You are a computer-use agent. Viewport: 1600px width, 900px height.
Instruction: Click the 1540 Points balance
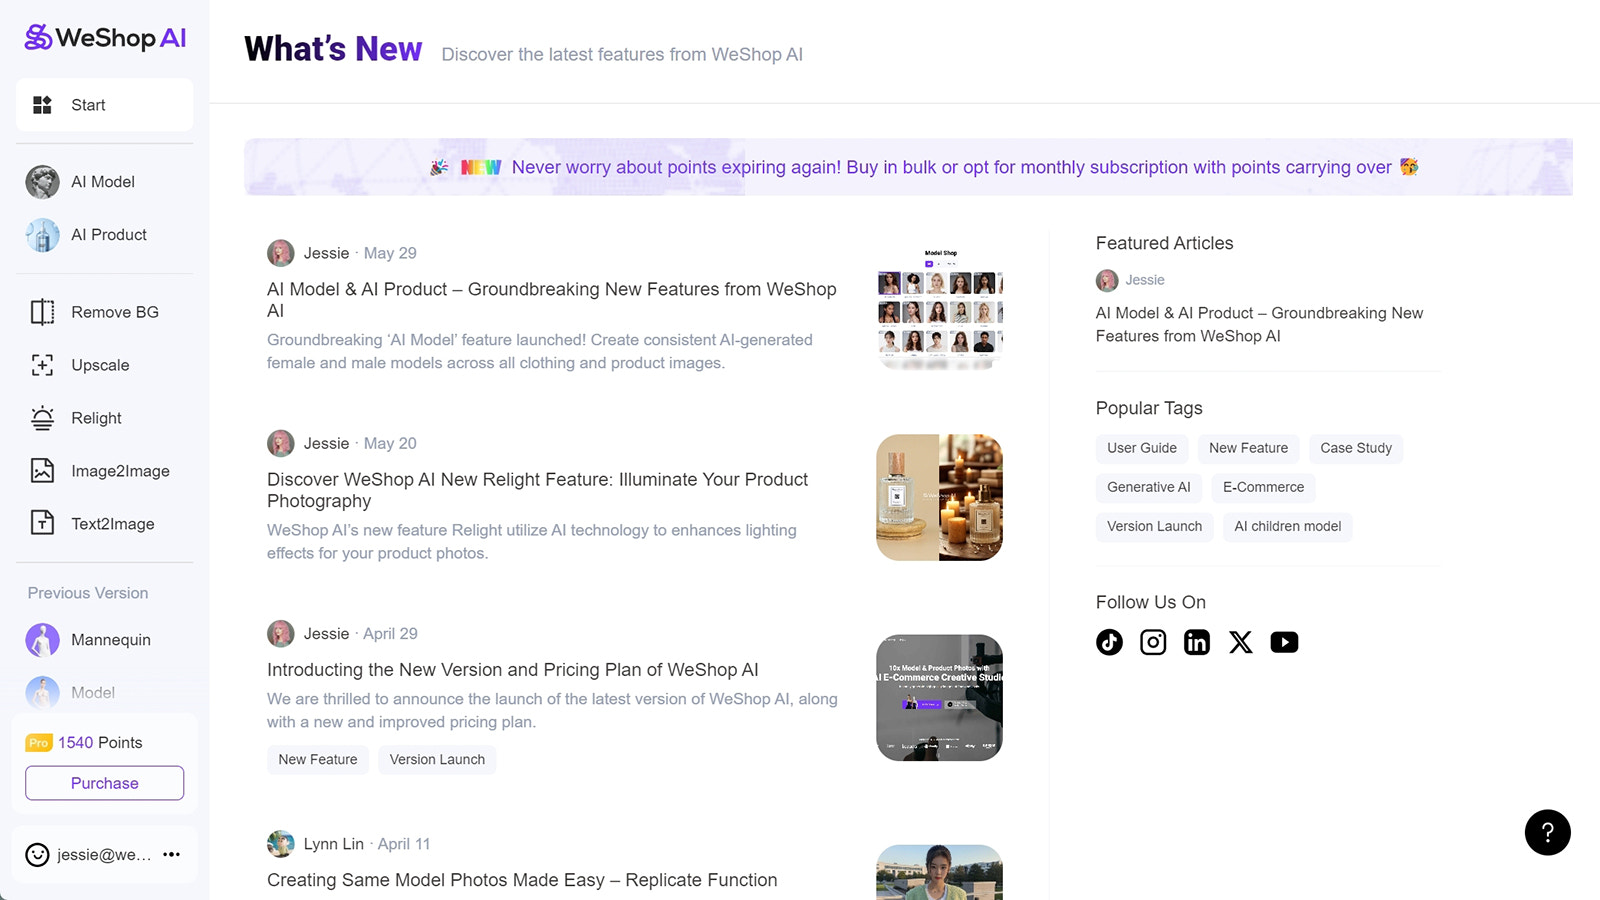100,743
